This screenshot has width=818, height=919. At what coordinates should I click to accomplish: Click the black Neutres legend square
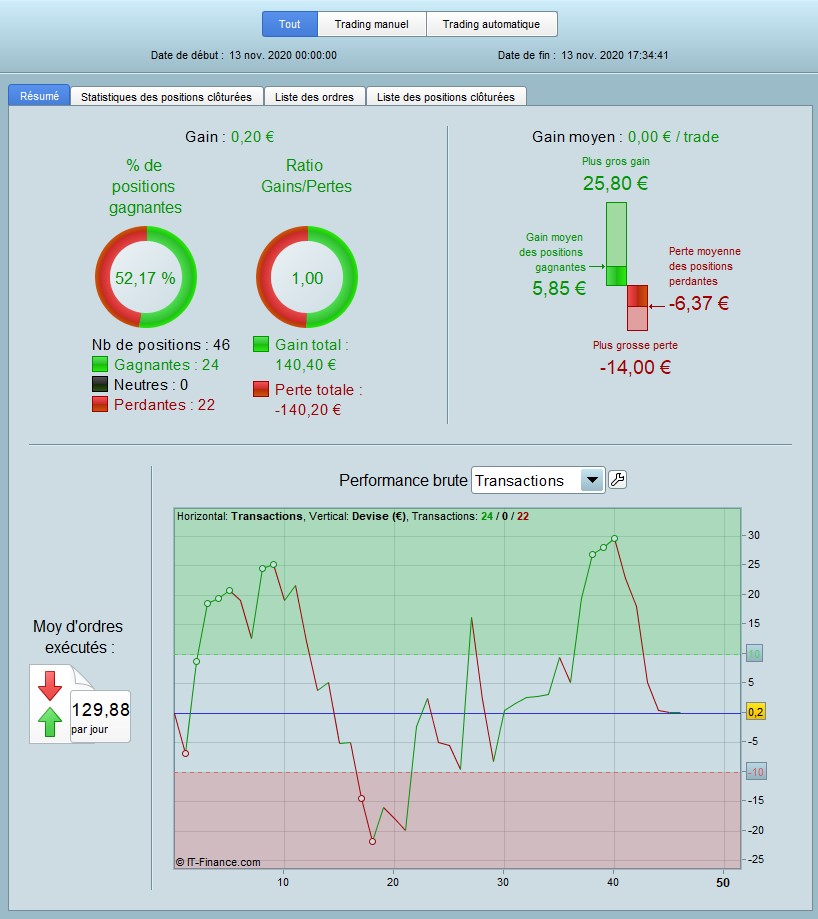pos(100,384)
